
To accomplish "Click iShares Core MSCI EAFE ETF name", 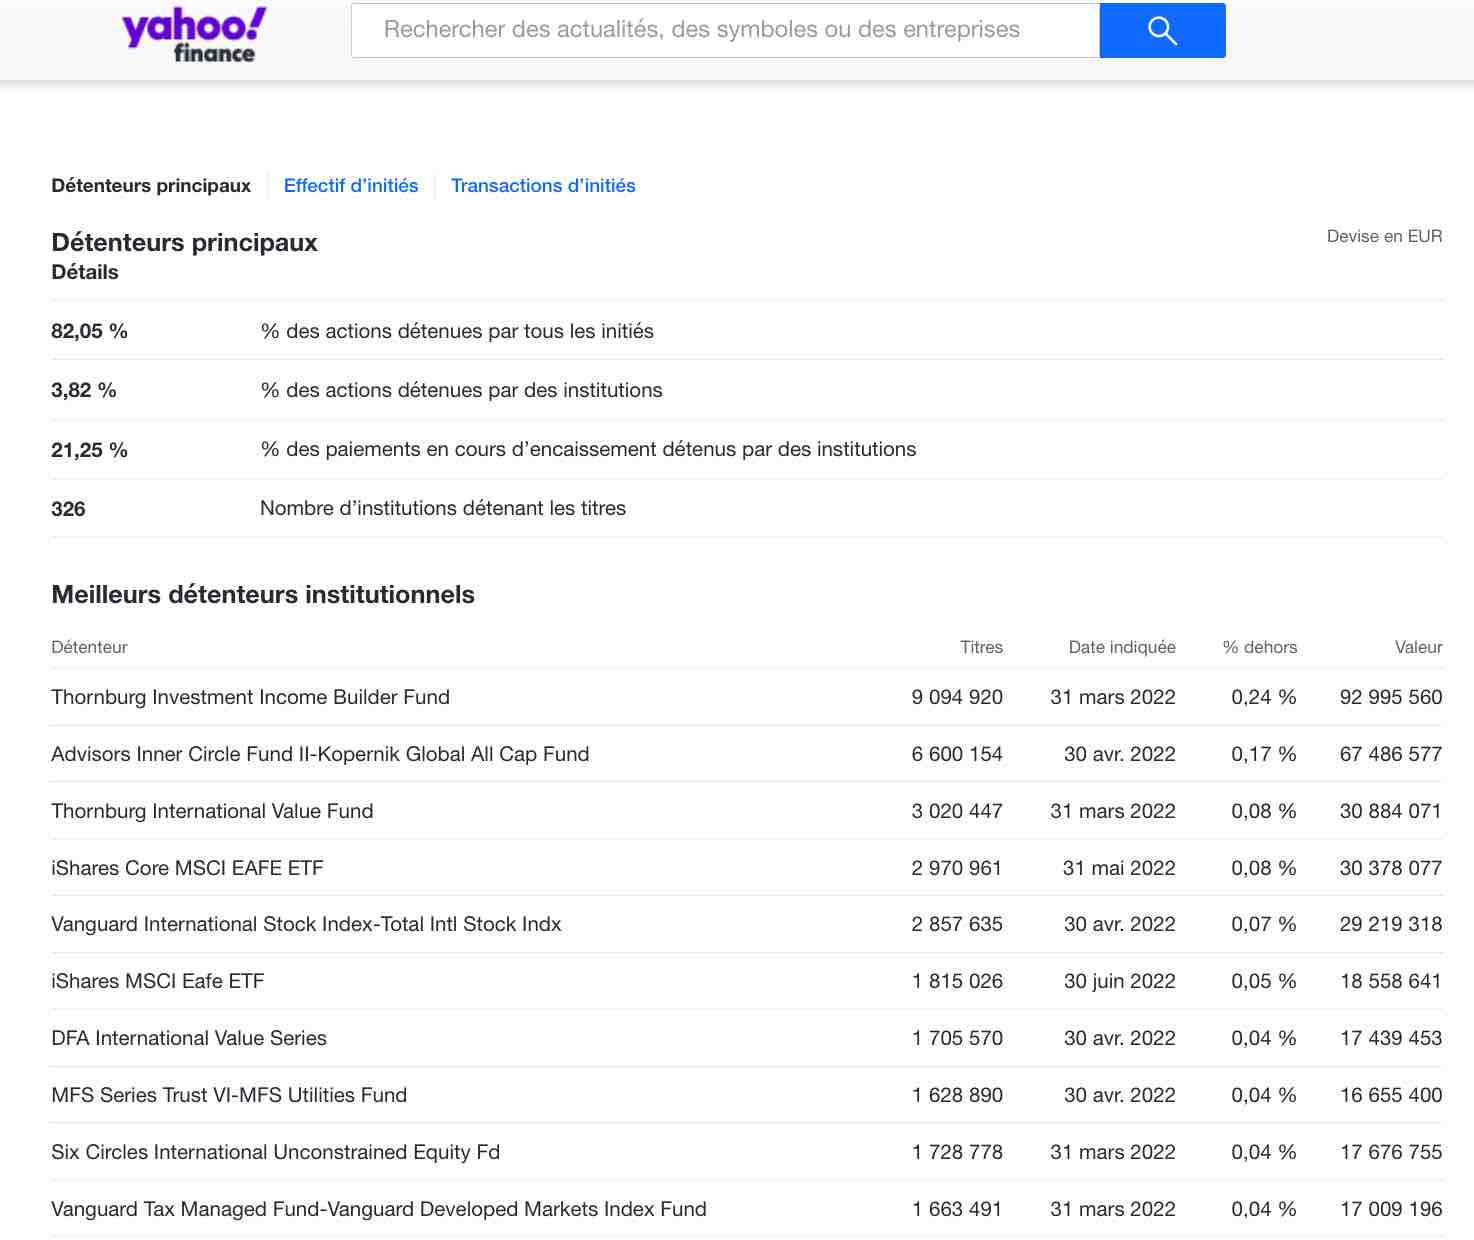I will [x=187, y=868].
